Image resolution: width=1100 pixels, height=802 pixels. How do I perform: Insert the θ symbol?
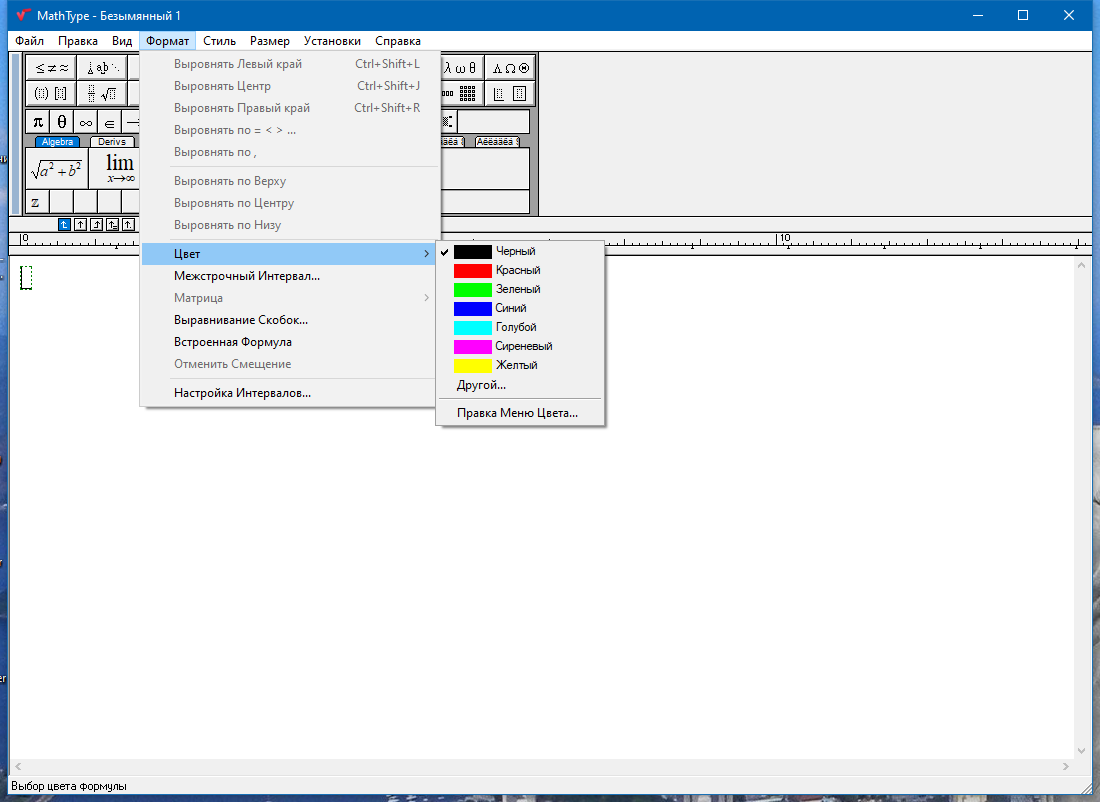[x=62, y=122]
